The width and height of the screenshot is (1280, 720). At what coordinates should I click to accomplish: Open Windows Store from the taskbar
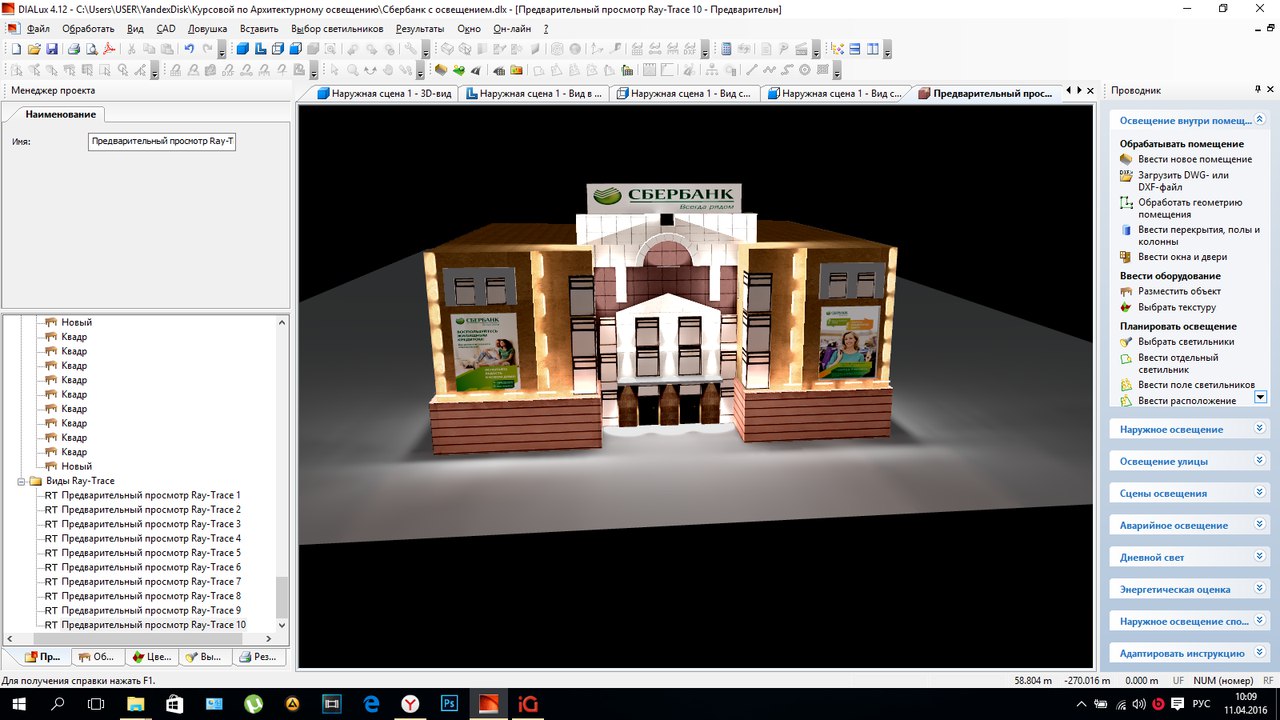tap(174, 704)
